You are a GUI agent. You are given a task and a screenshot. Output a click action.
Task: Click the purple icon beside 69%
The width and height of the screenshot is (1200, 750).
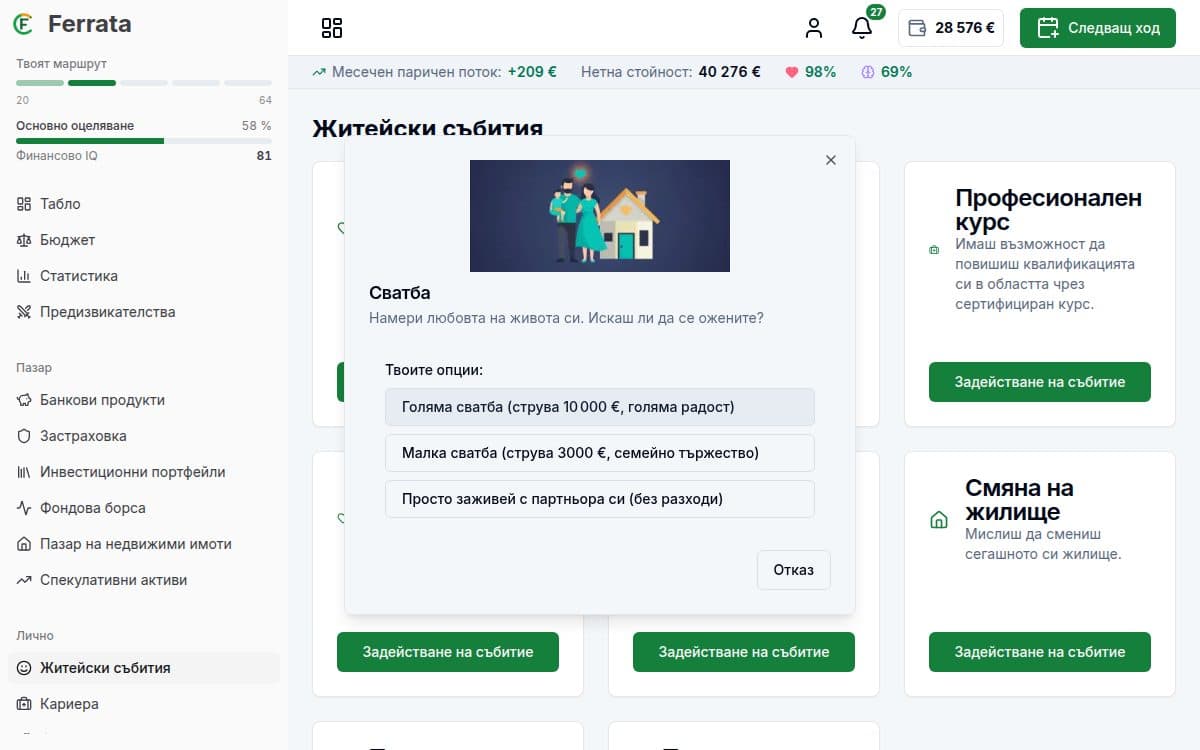868,72
